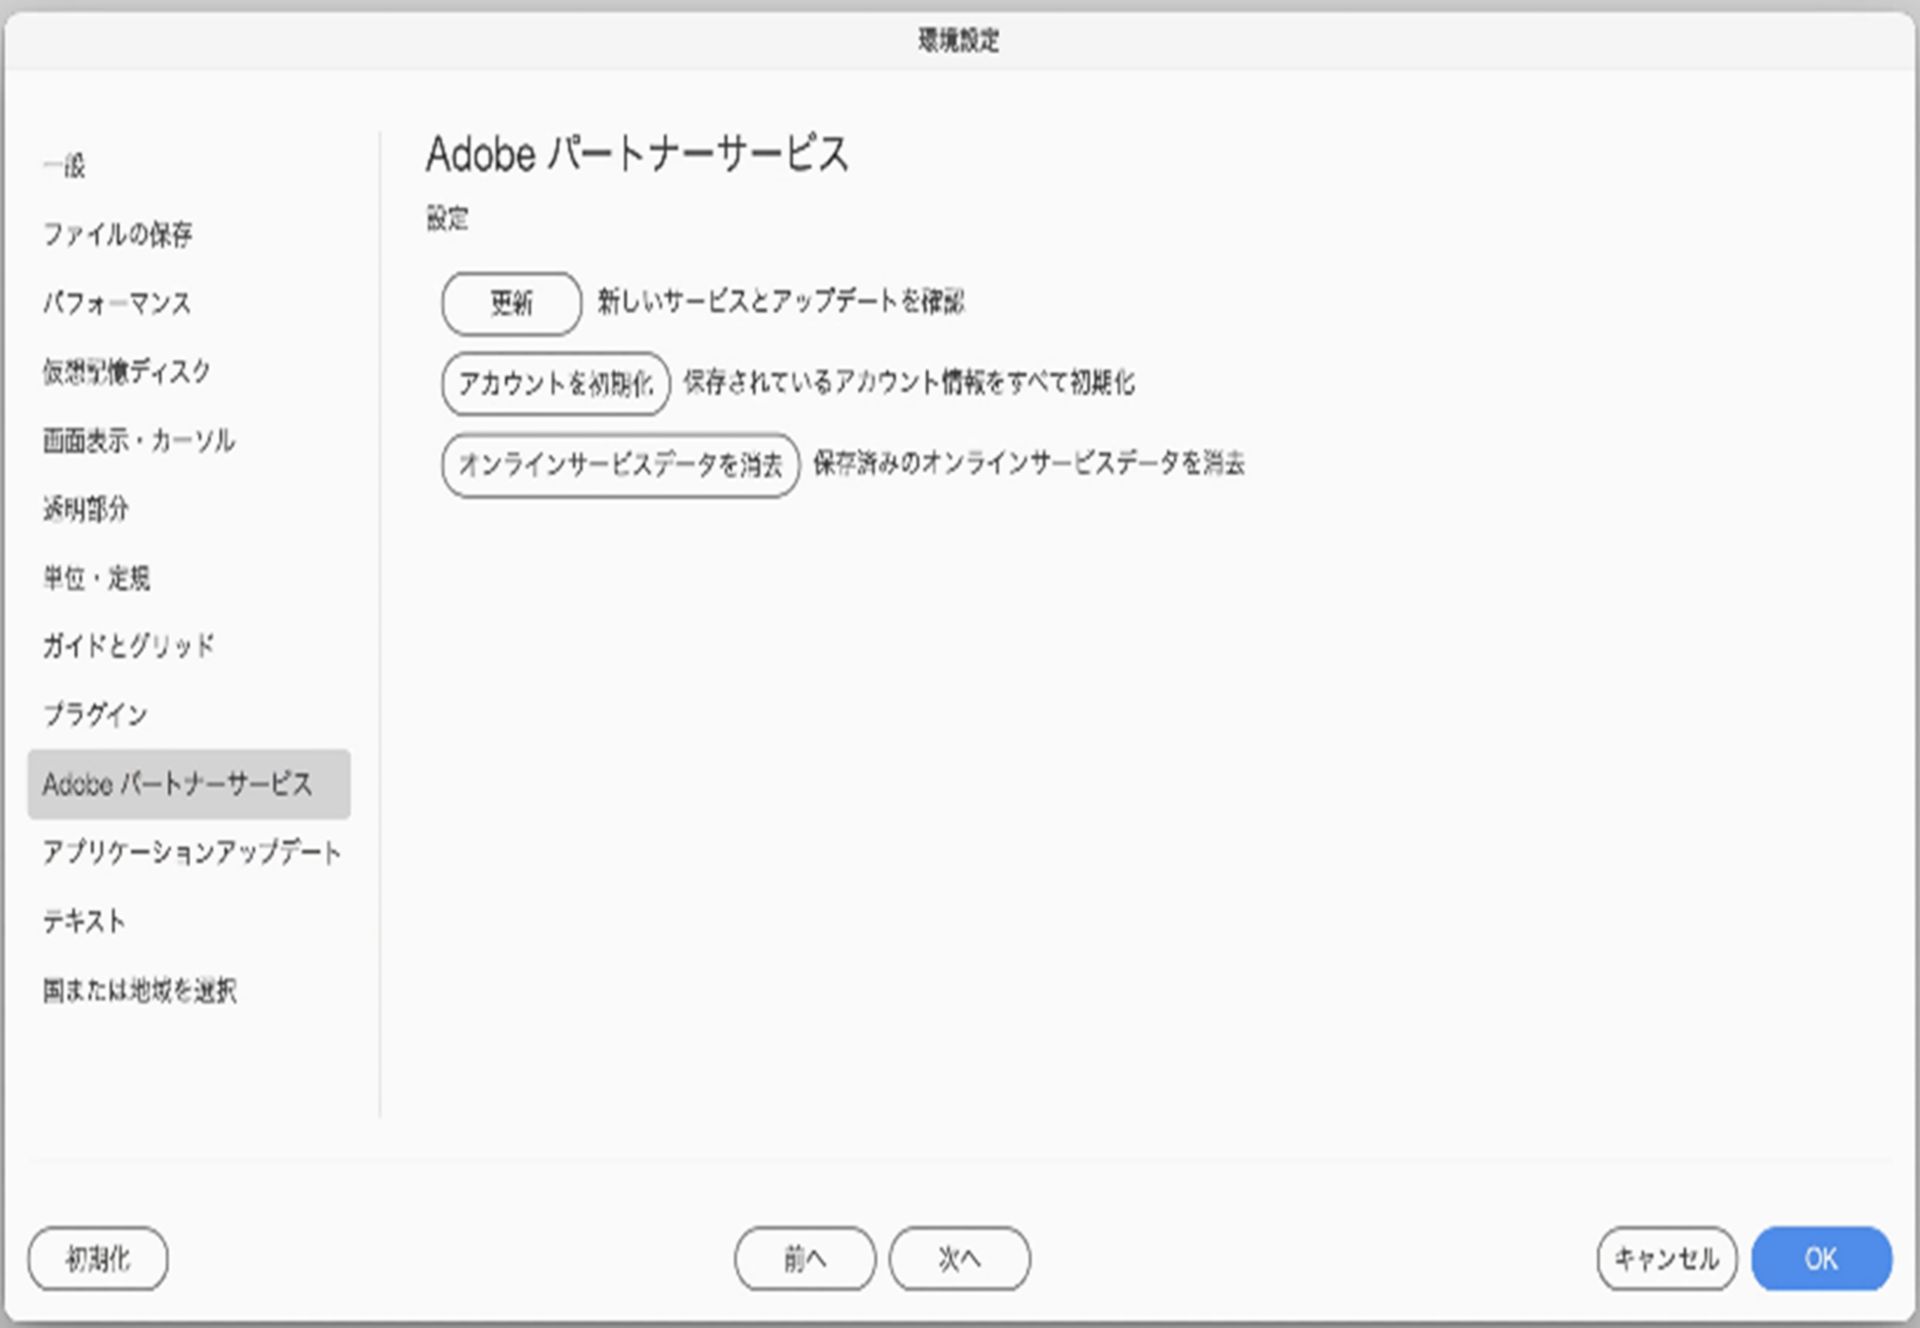Go to previous section with 前へ
Screen dimensions: 1920x1328
point(805,1258)
